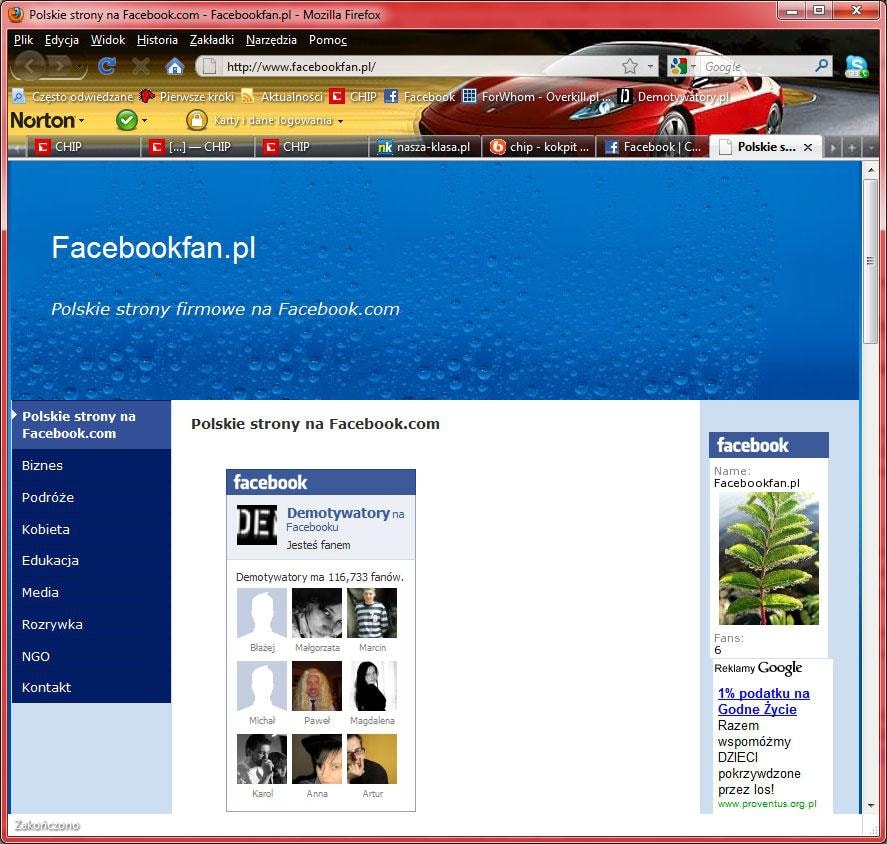Open the URL history dropdown arrow

(650, 66)
